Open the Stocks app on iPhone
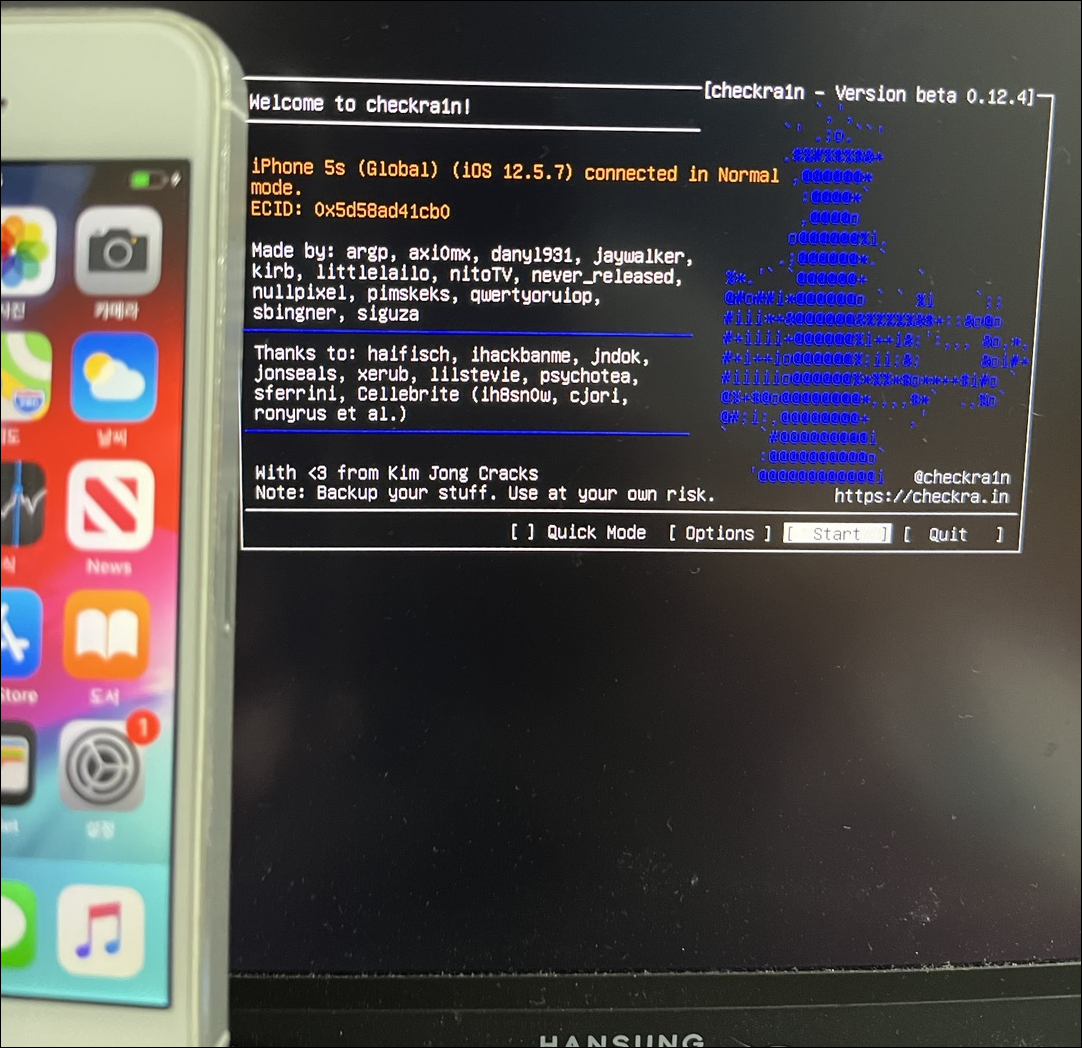 click(x=22, y=505)
